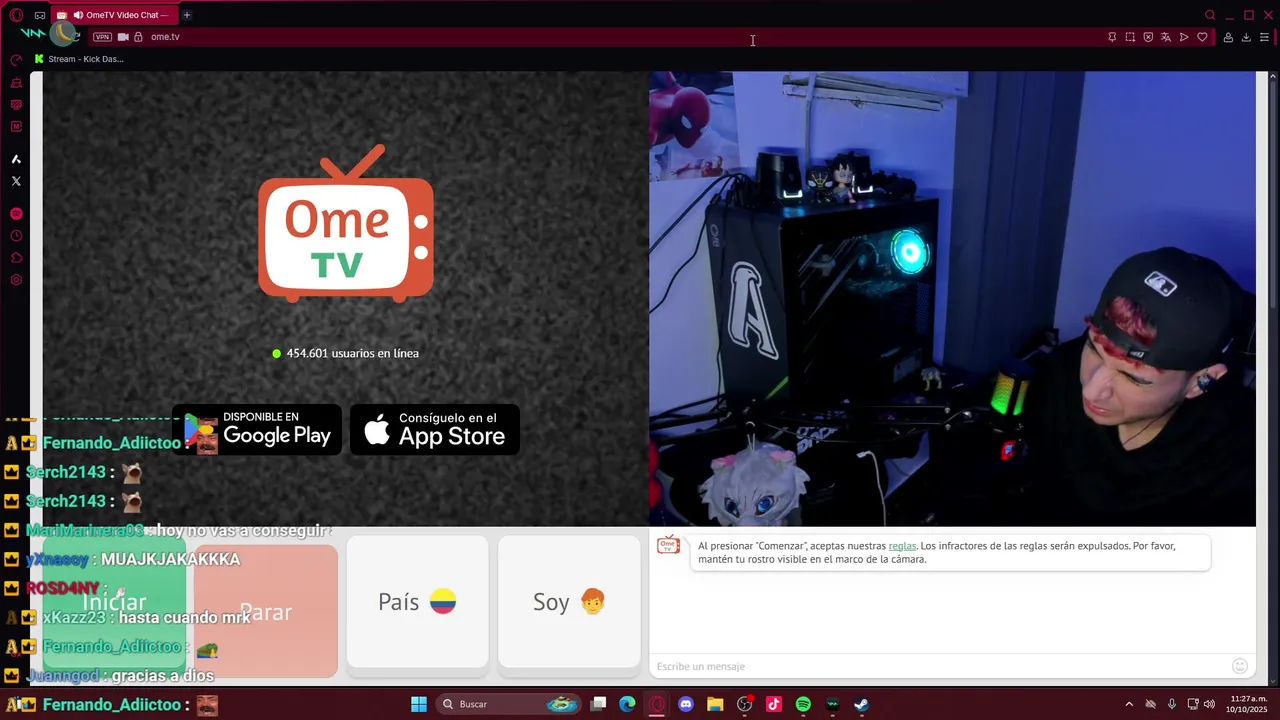Launch Microsoft Edge from the taskbar
Image resolution: width=1280 pixels, height=720 pixels.
(627, 704)
